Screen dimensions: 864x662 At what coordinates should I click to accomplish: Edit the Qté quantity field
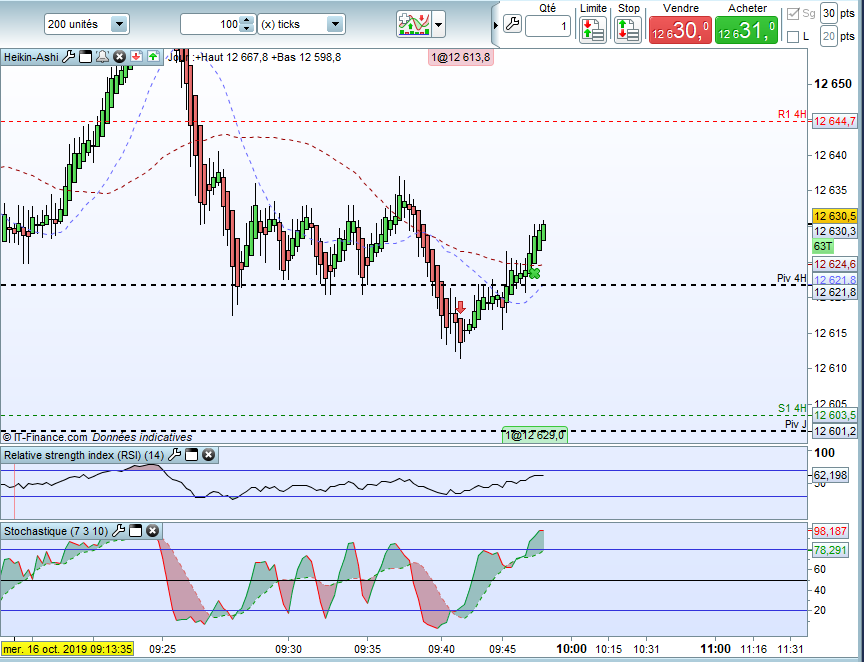tap(548, 26)
